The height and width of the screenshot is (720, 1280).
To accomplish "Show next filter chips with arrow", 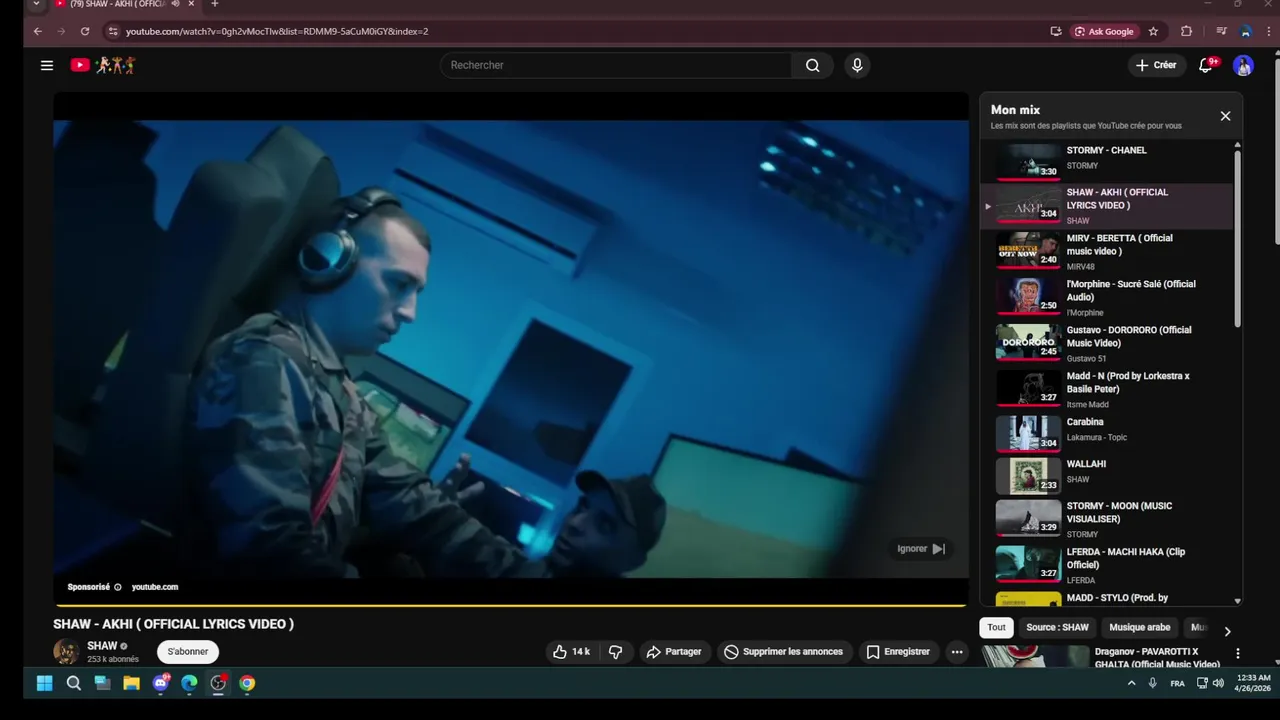I will (1228, 631).
